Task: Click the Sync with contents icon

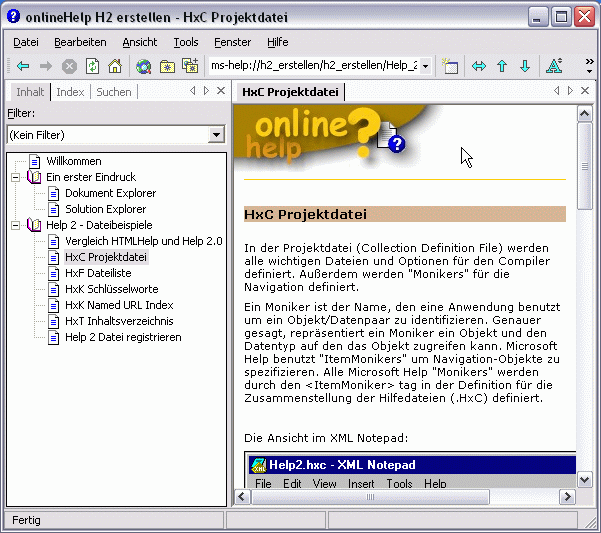Action: point(478,67)
